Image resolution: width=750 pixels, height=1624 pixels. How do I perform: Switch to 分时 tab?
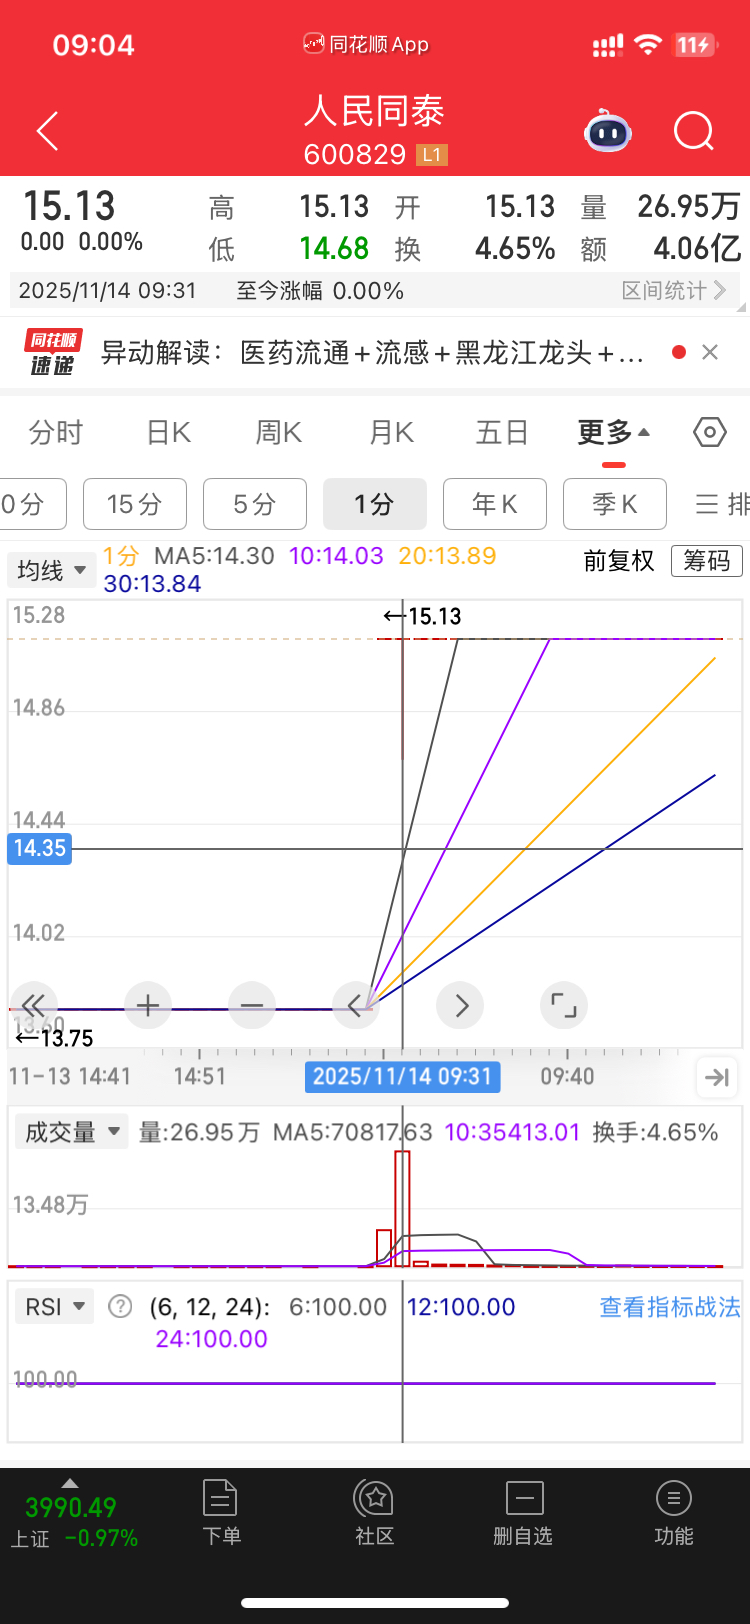56,432
